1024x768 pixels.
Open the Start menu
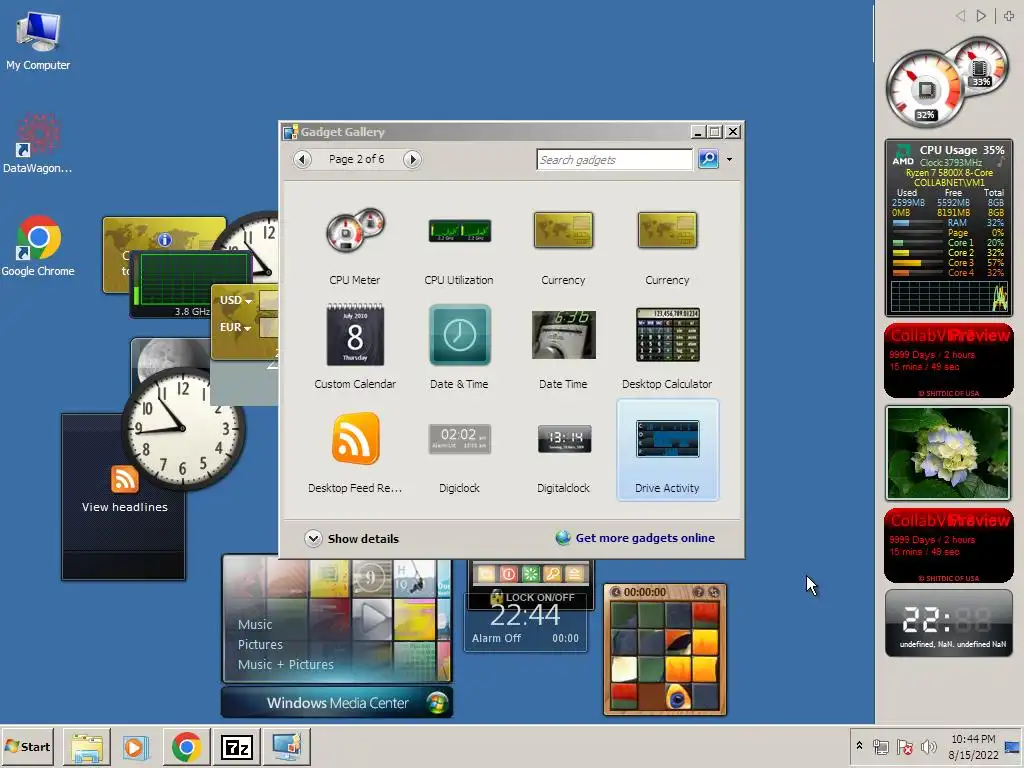point(27,746)
